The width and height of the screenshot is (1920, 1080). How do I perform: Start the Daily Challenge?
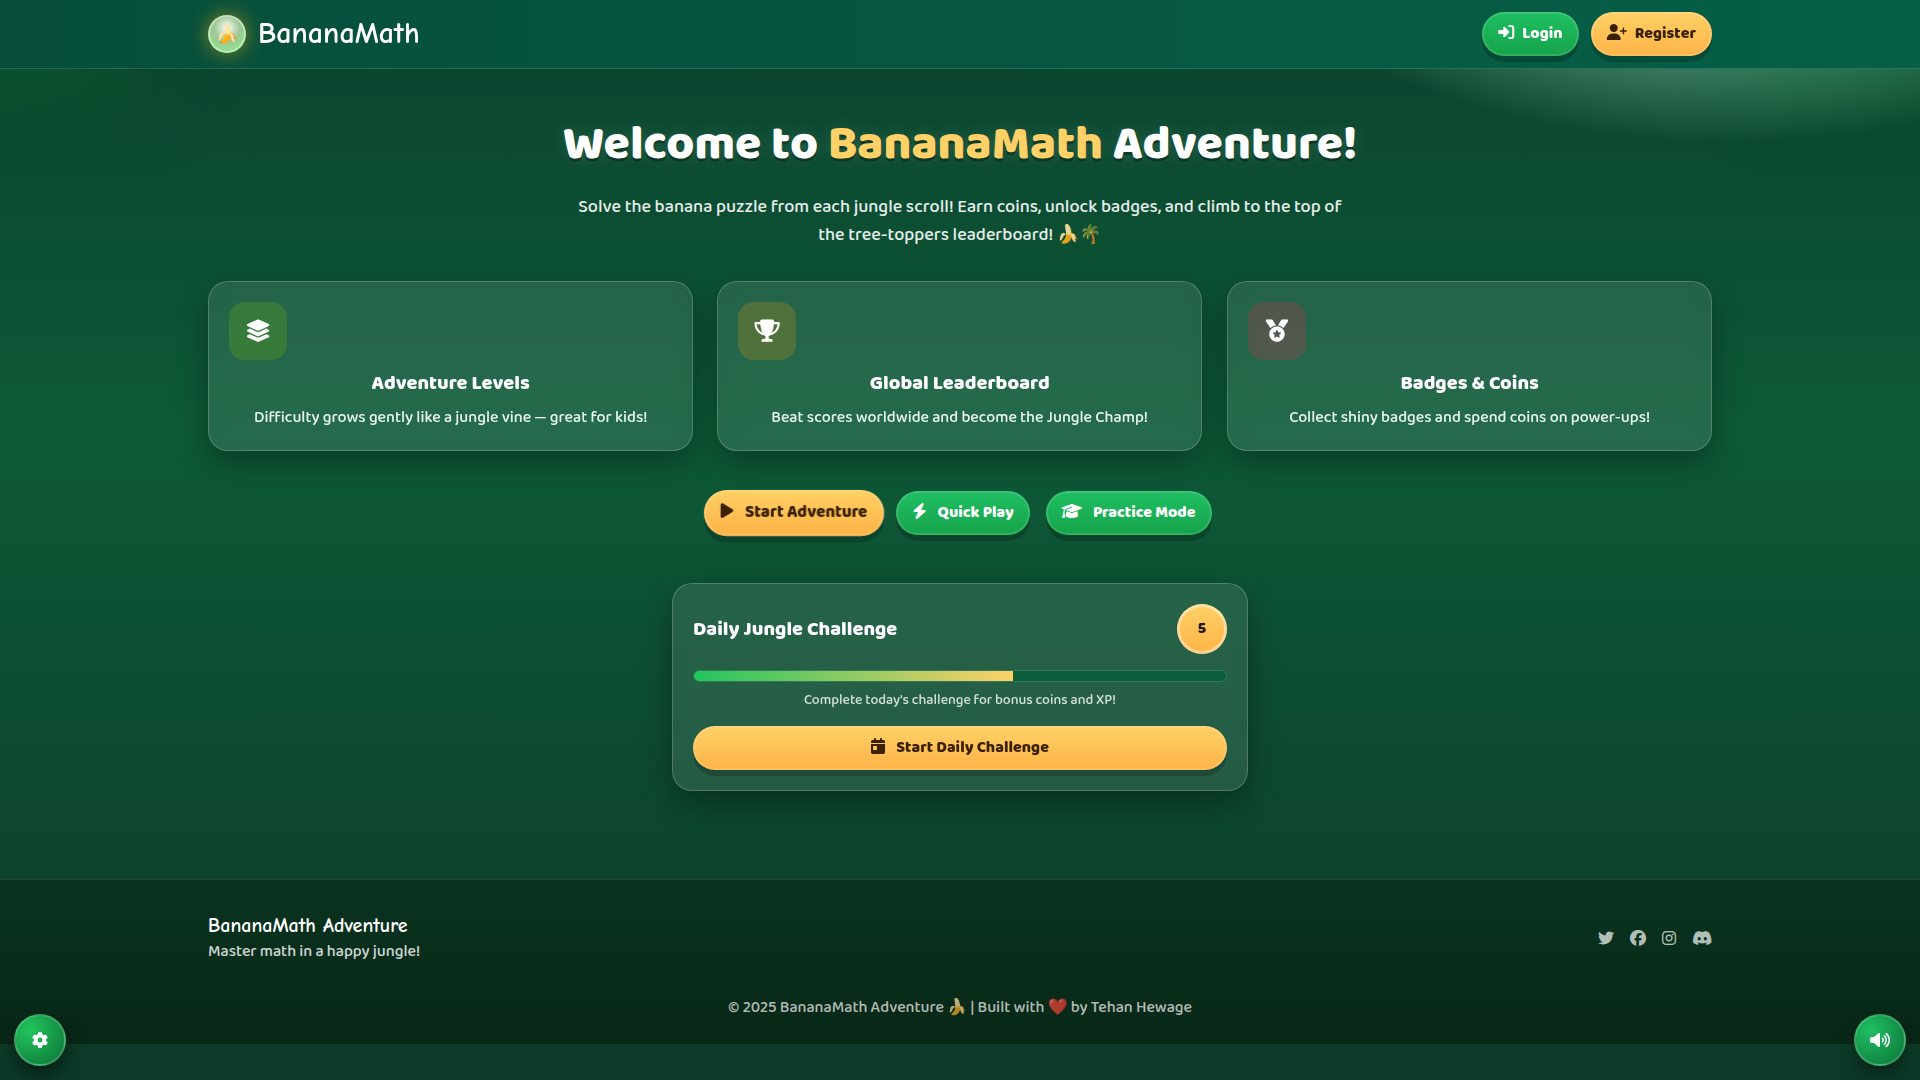[x=959, y=747]
